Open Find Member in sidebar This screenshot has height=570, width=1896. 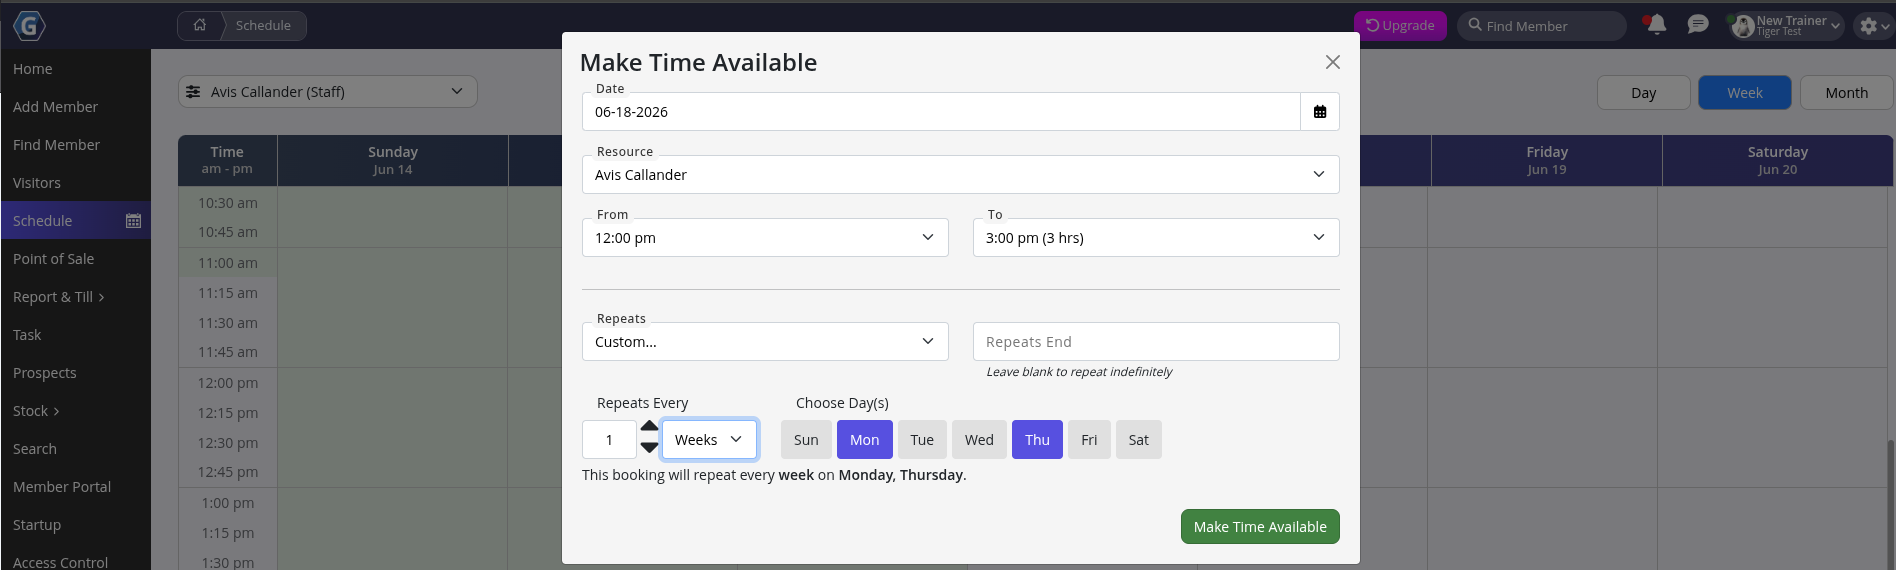tap(56, 145)
